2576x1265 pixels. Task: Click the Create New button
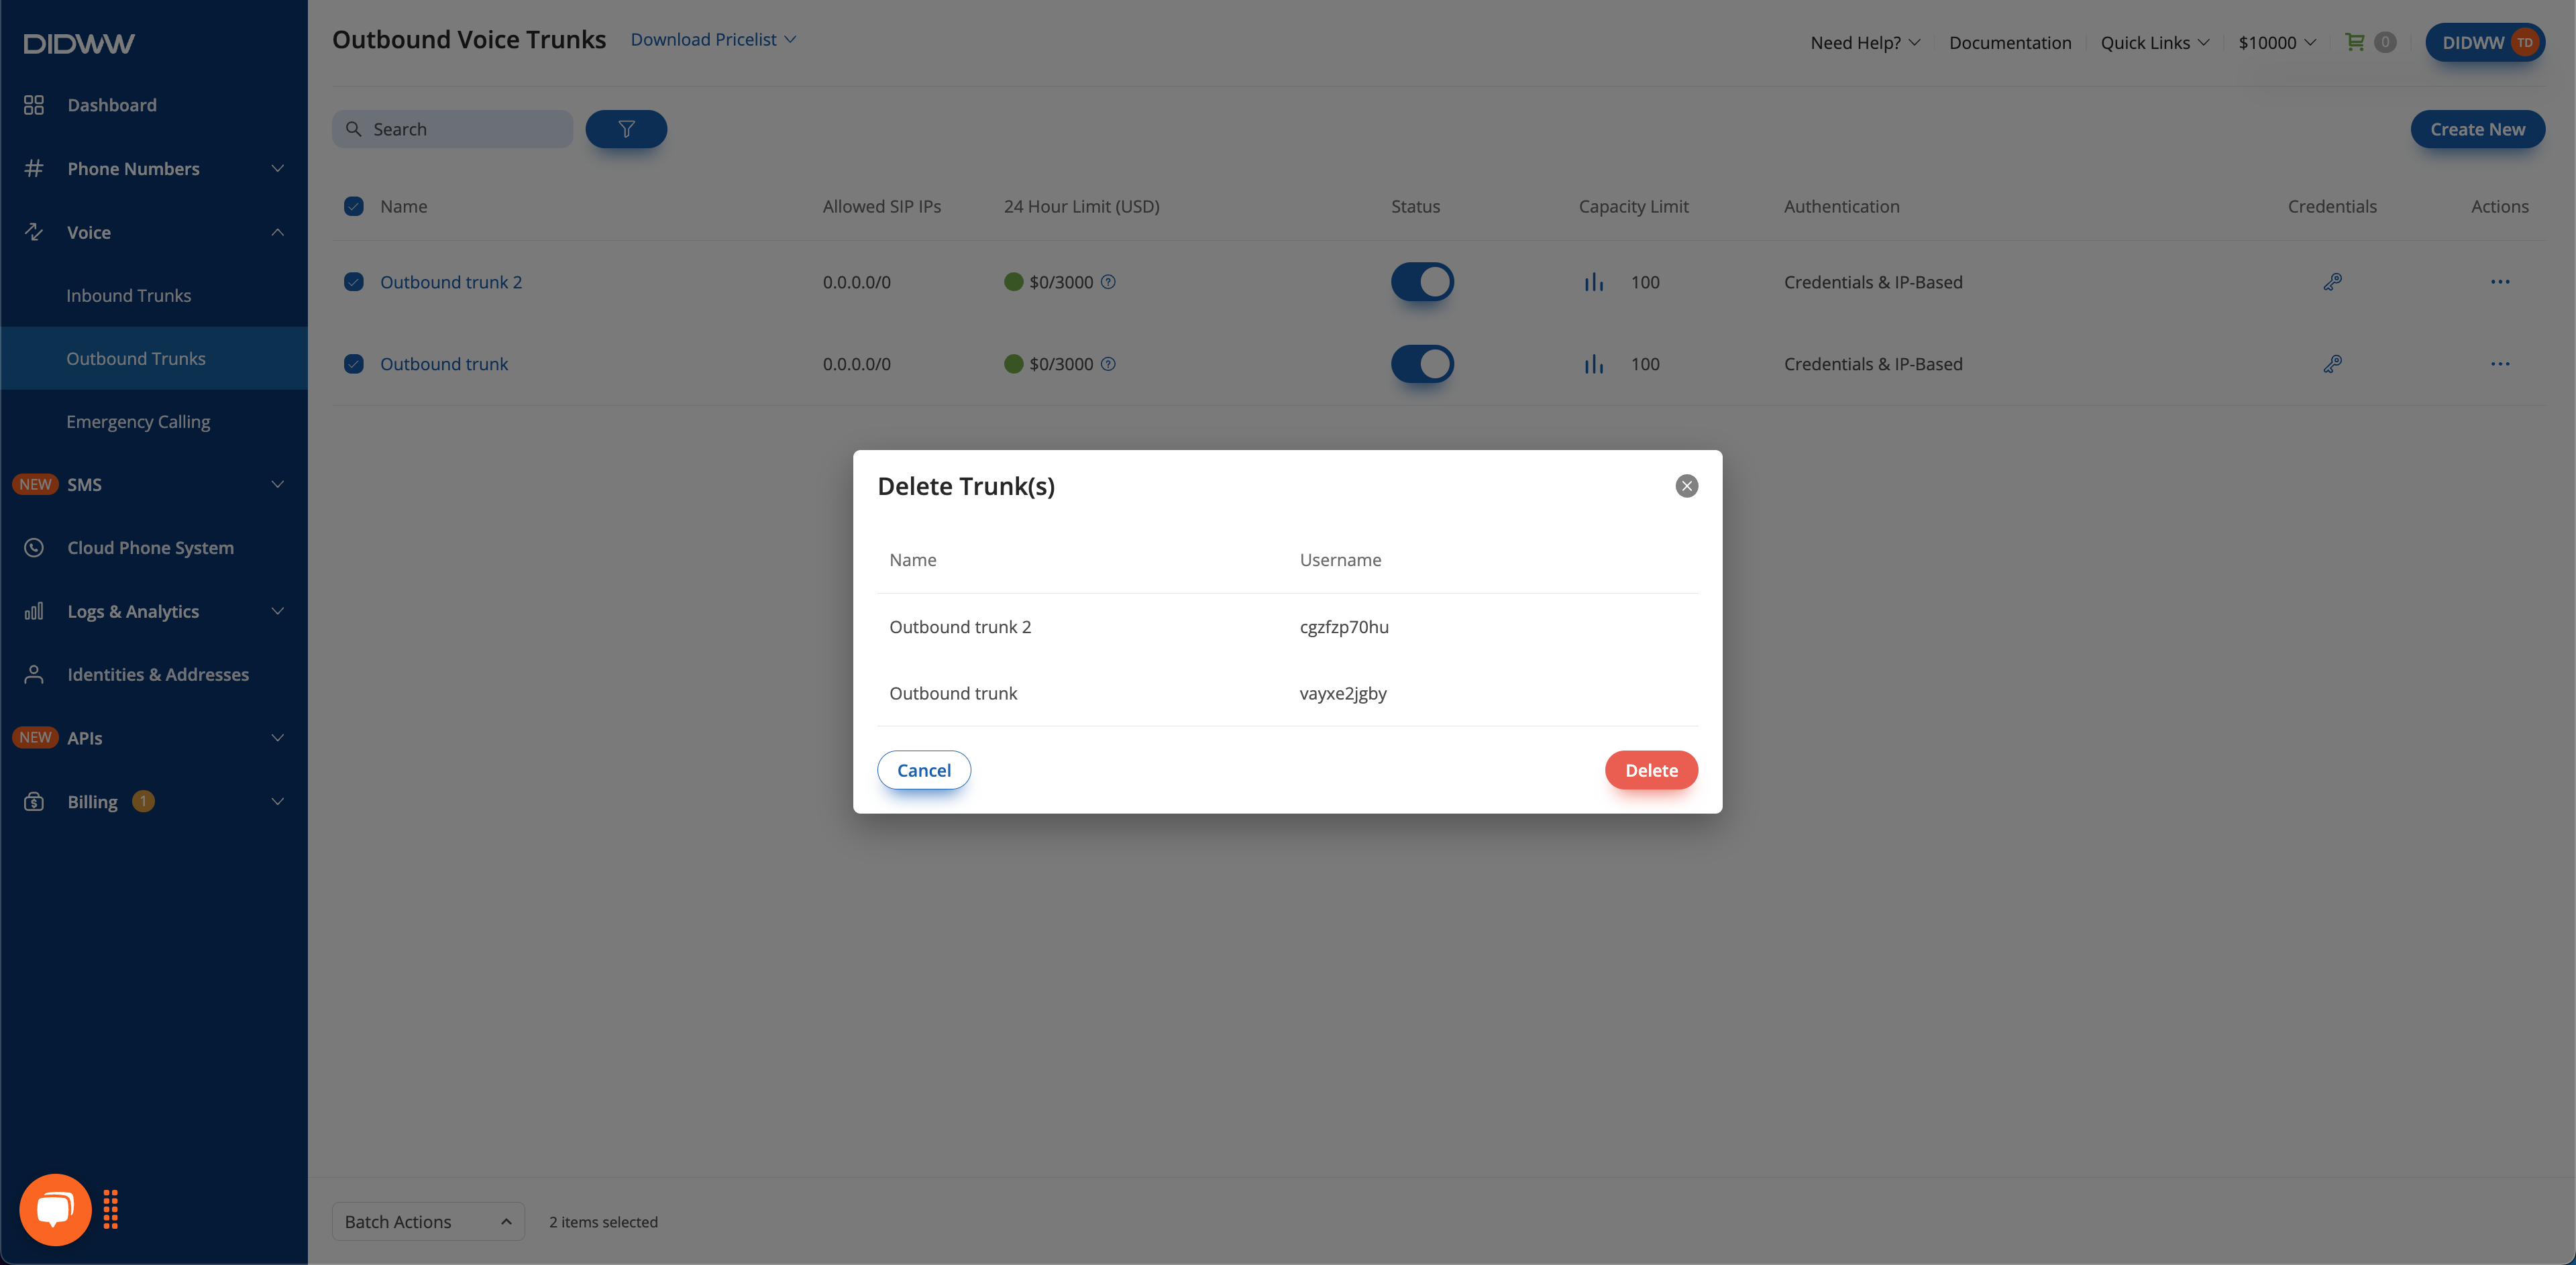click(2477, 129)
